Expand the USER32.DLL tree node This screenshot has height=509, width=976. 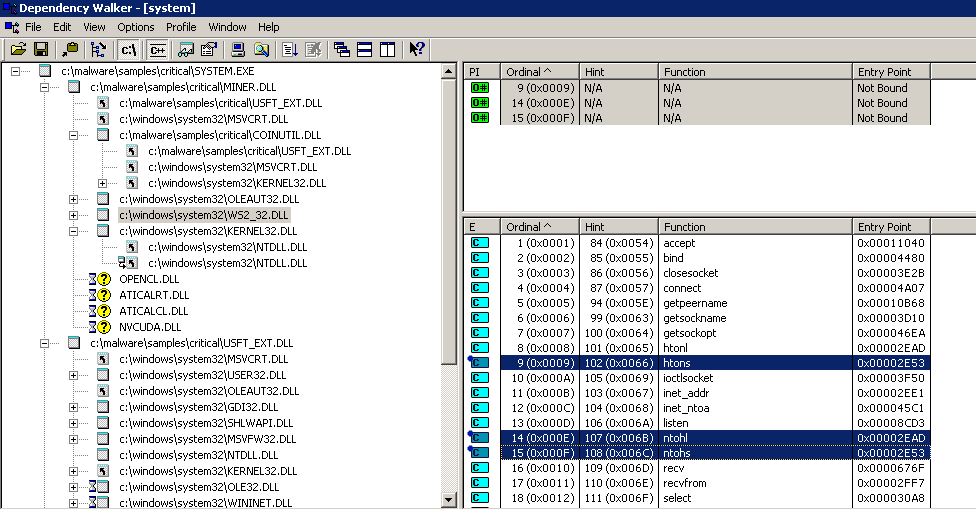coord(73,375)
